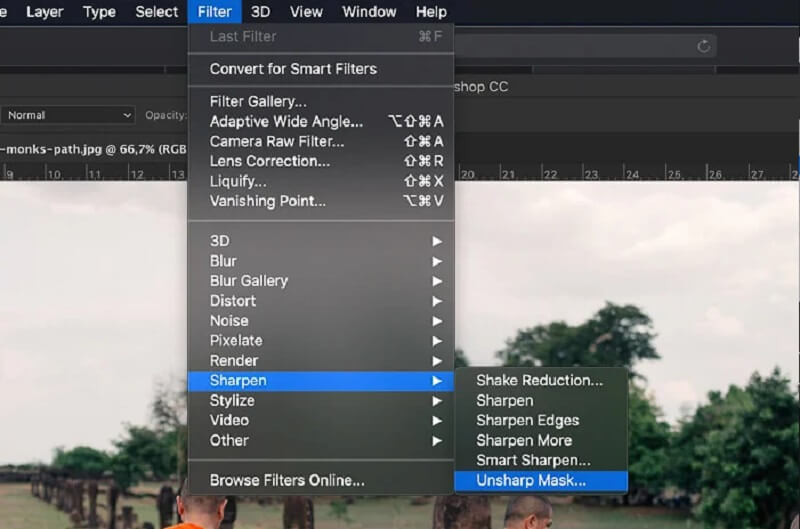Expand the Noise submenu
Screen dimensions: 800x529
229,321
